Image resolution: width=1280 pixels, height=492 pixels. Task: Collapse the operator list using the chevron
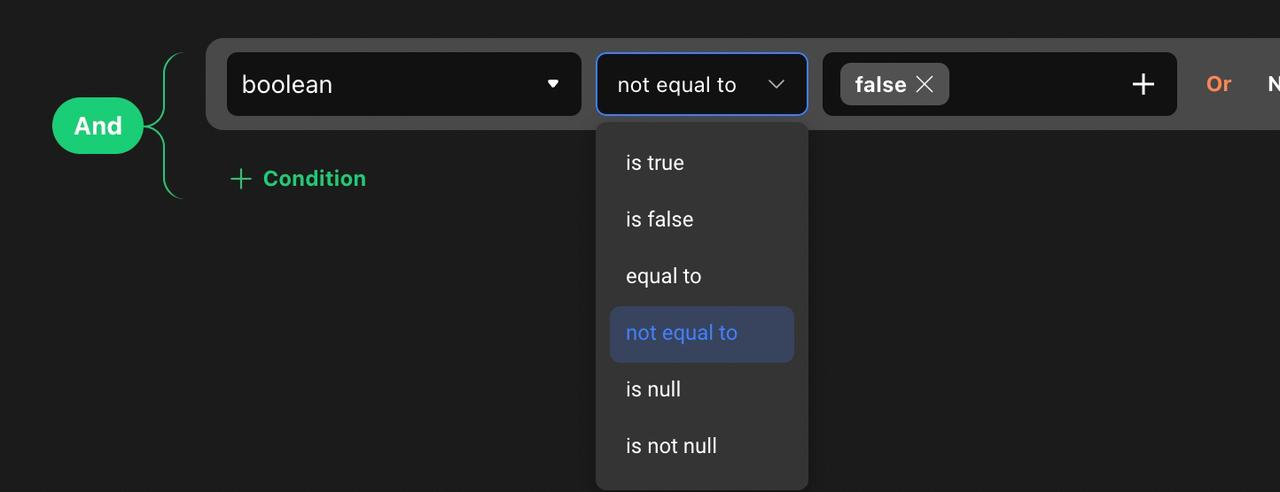click(x=776, y=85)
